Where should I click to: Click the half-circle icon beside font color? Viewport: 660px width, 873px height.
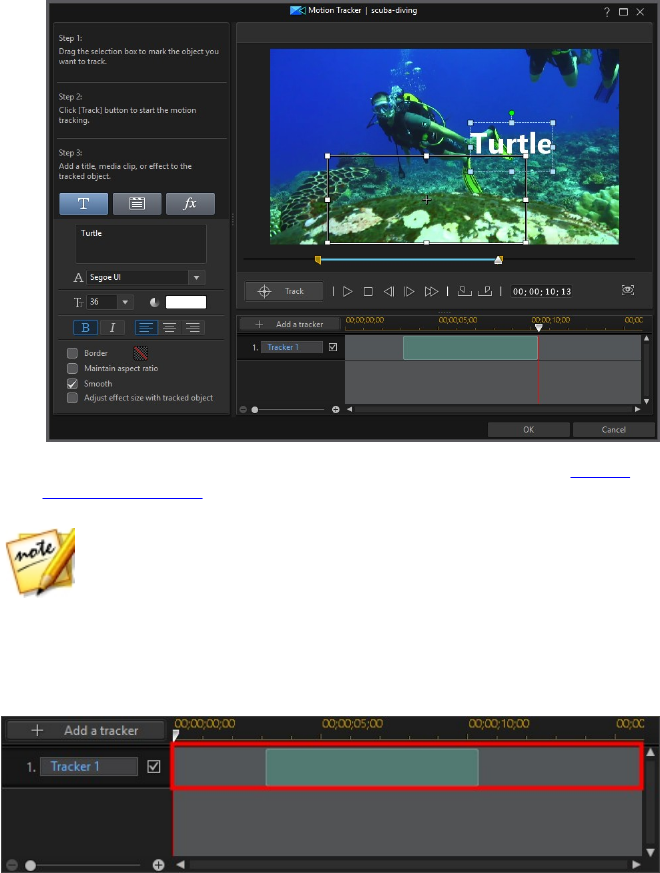(154, 302)
